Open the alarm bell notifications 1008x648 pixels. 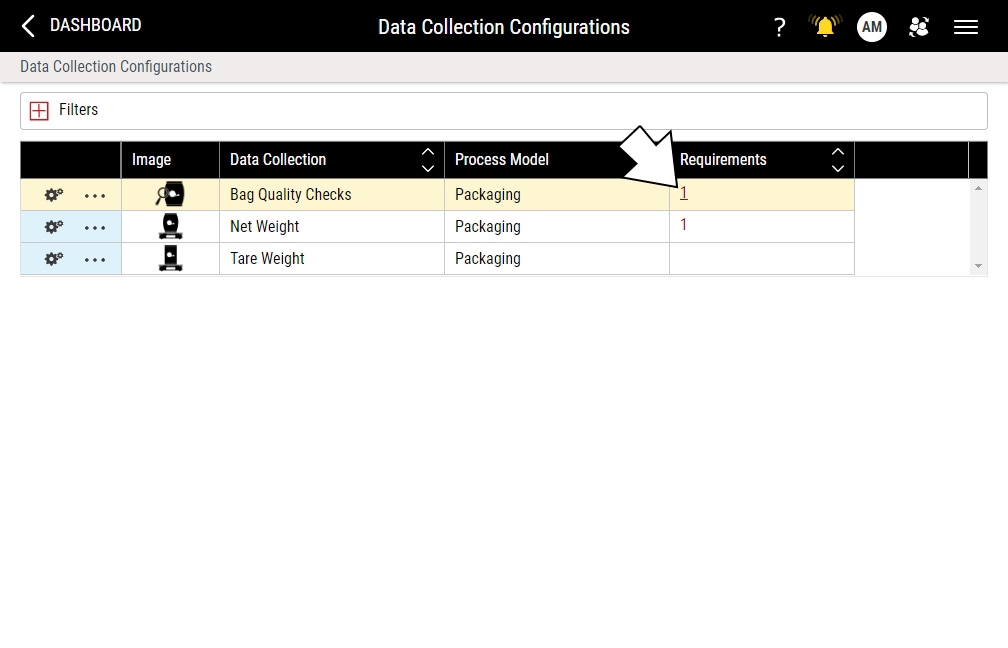click(x=825, y=27)
